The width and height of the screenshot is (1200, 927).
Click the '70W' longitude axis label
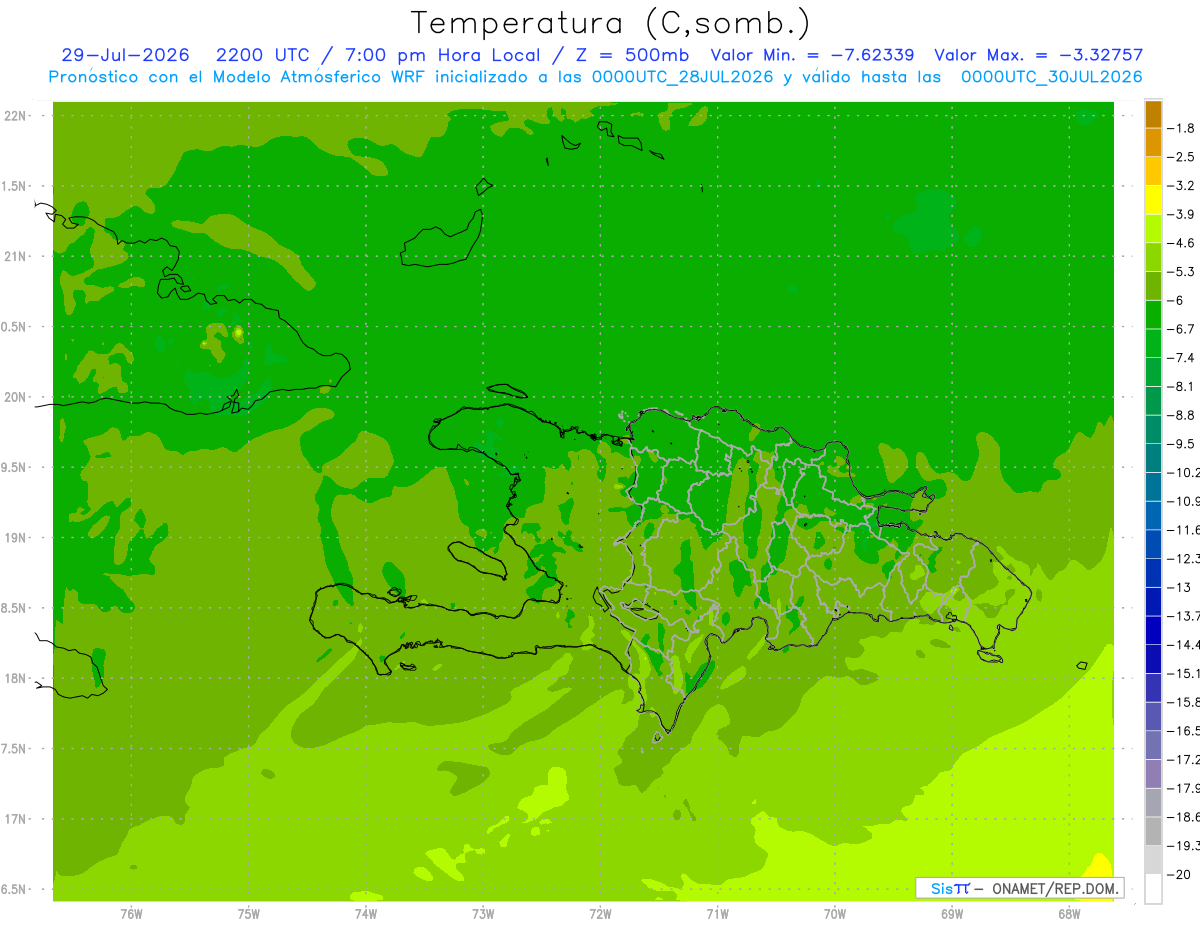[835, 914]
